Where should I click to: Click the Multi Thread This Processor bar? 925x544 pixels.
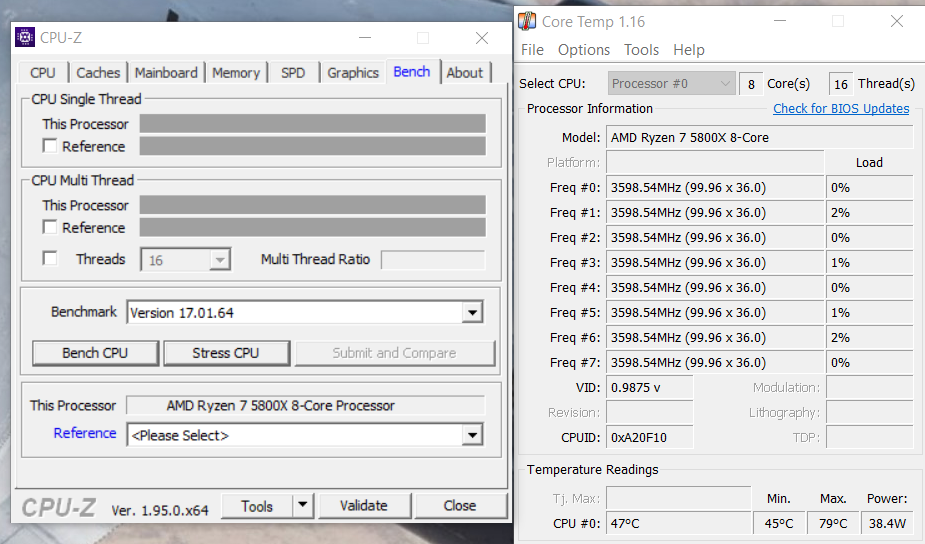pos(313,205)
